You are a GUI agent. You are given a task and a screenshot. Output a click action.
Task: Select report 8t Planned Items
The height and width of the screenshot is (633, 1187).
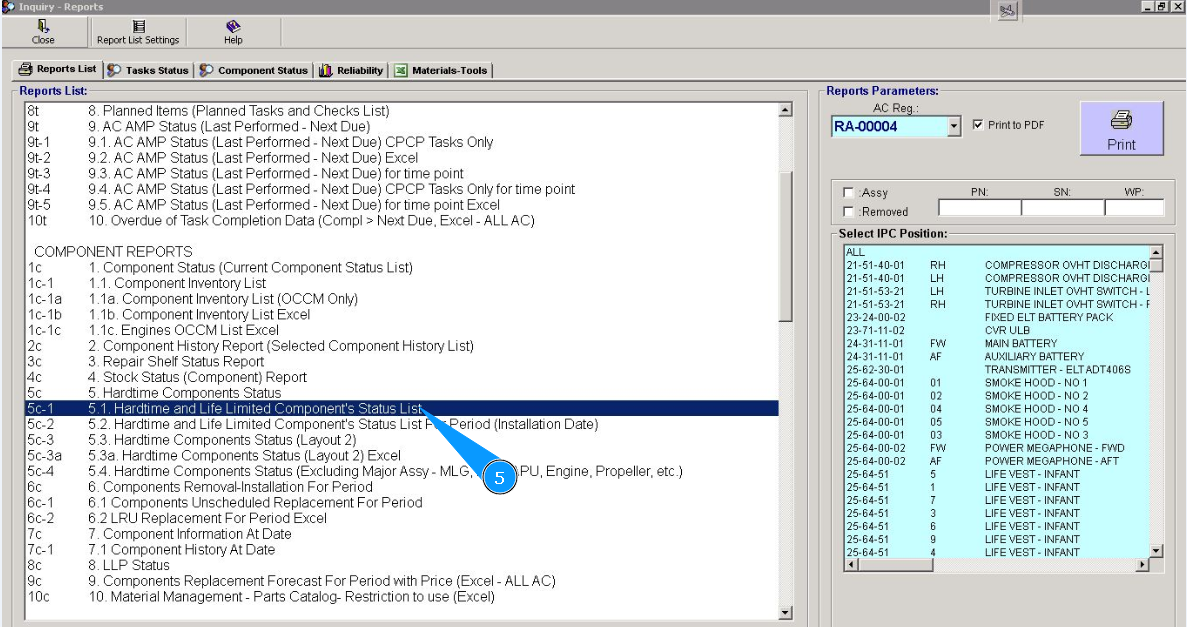(x=402, y=111)
